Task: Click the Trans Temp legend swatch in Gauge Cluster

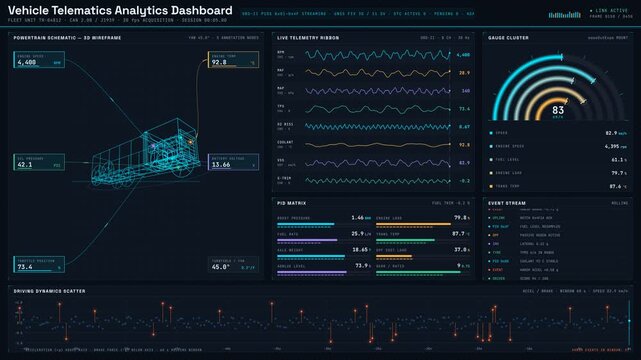Action: click(491, 186)
